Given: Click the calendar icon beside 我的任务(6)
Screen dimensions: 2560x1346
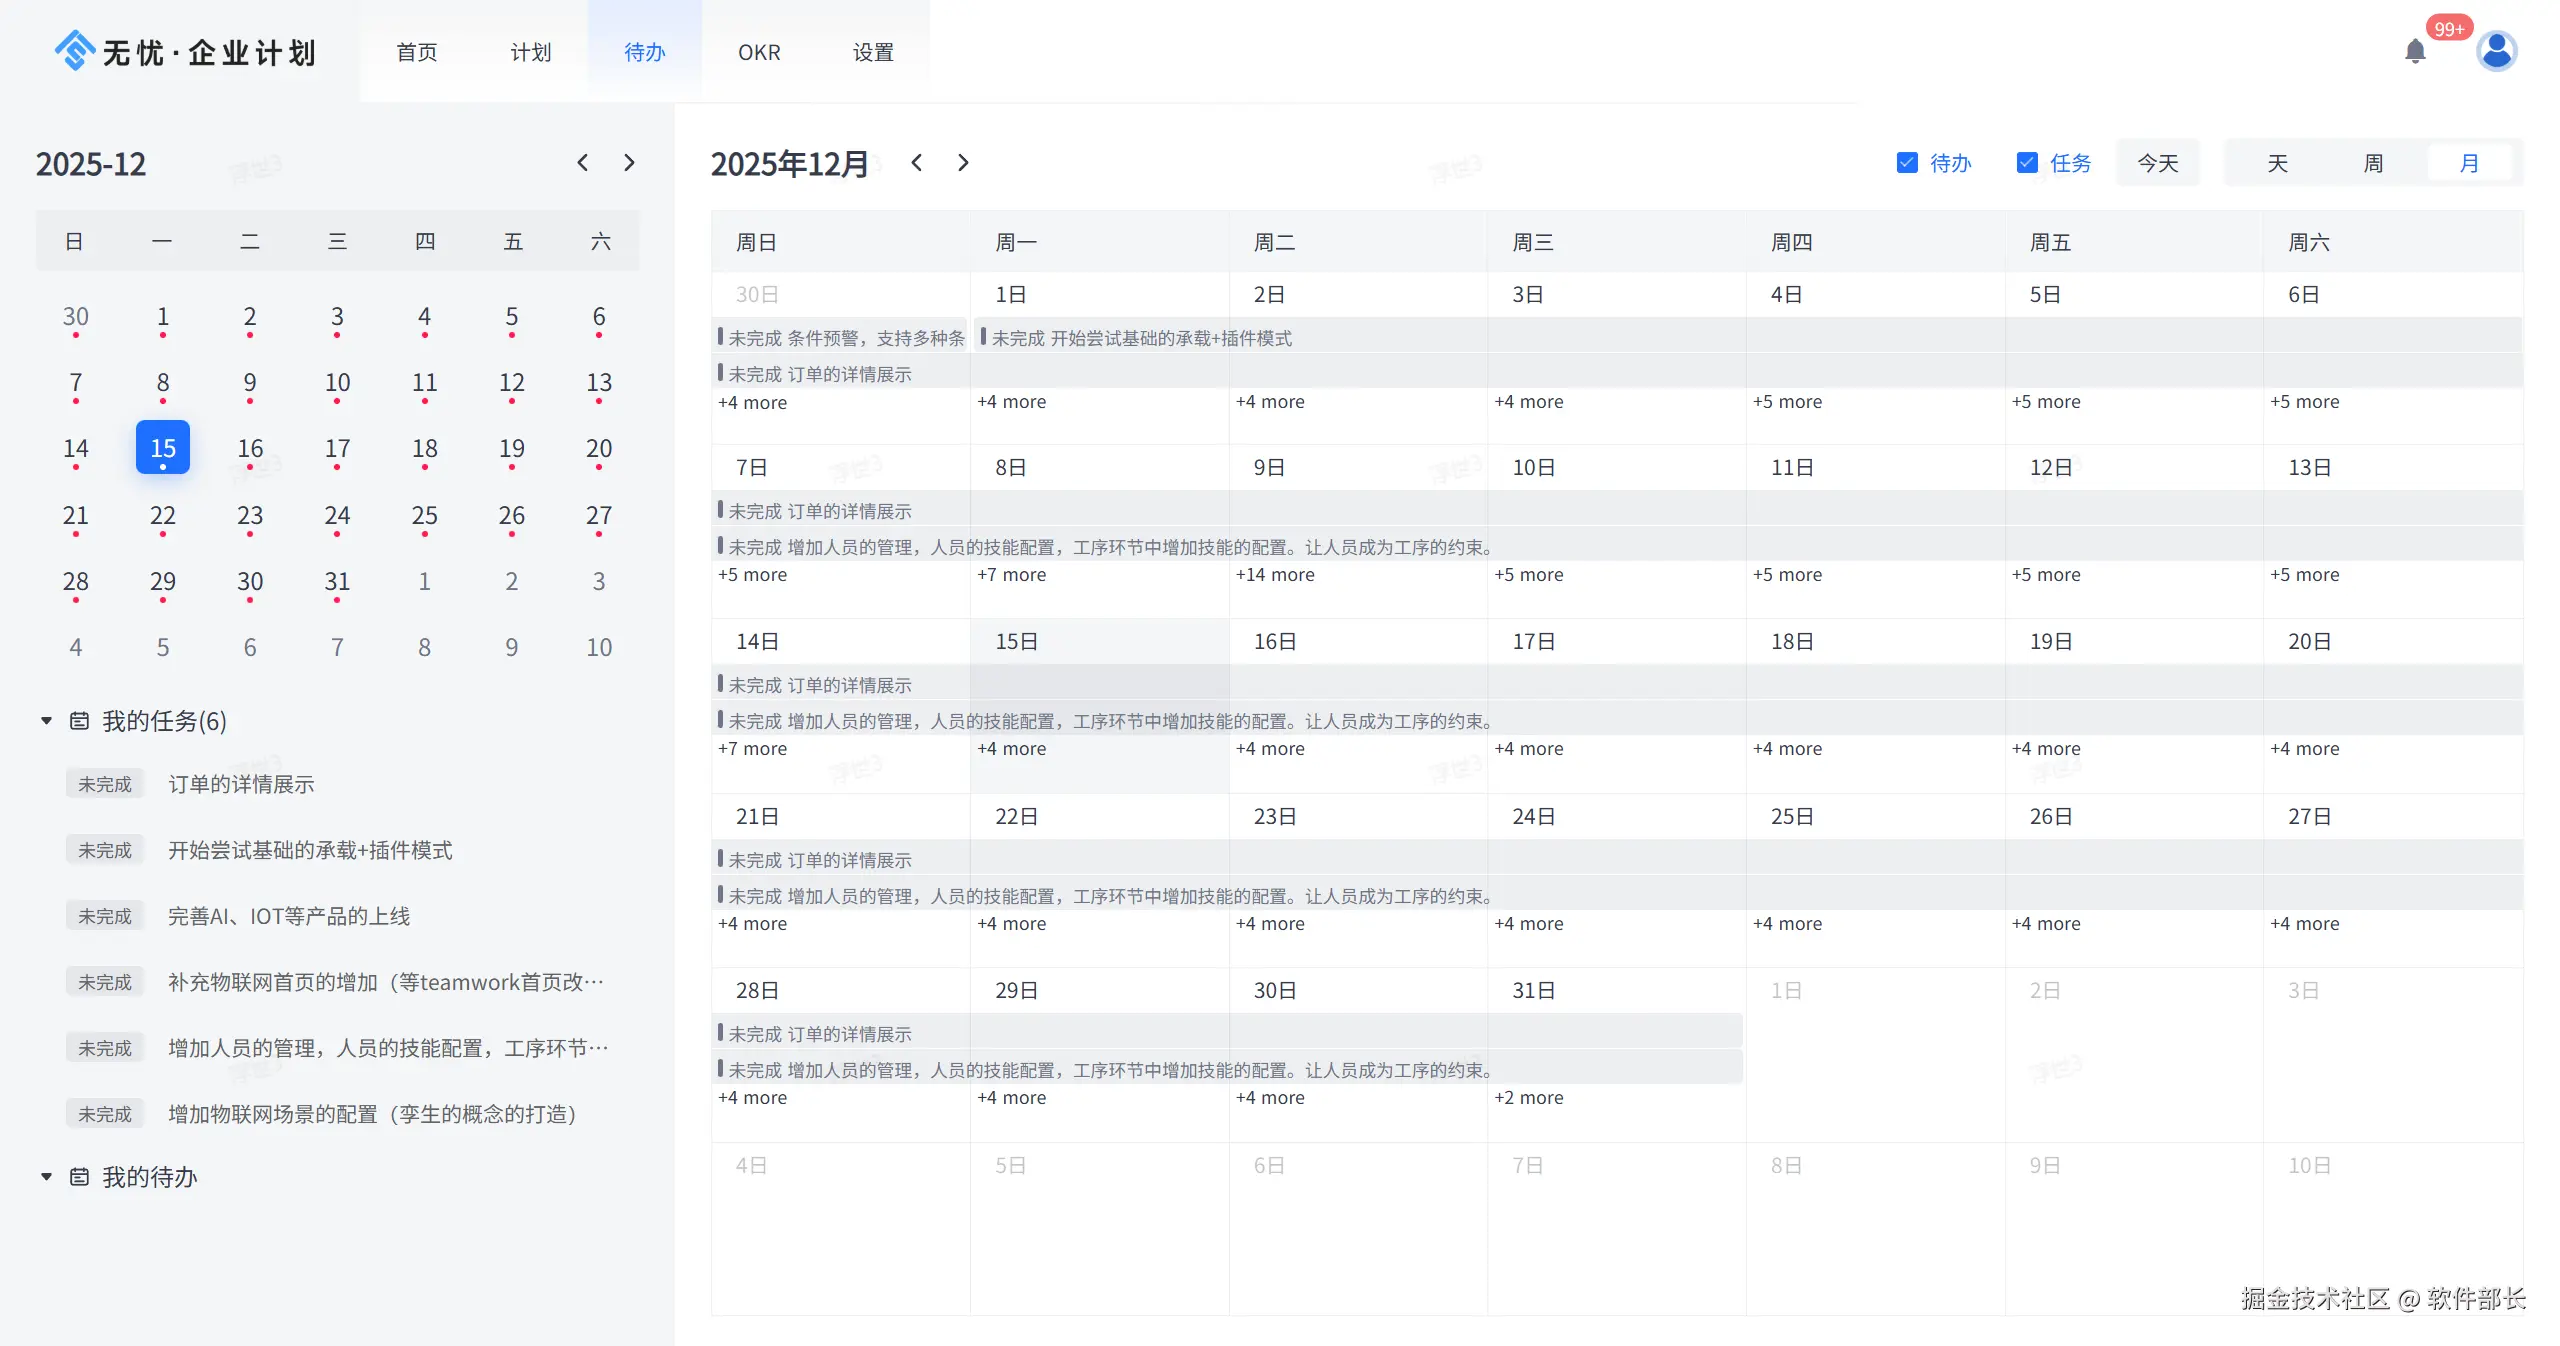Looking at the screenshot, I should [79, 721].
